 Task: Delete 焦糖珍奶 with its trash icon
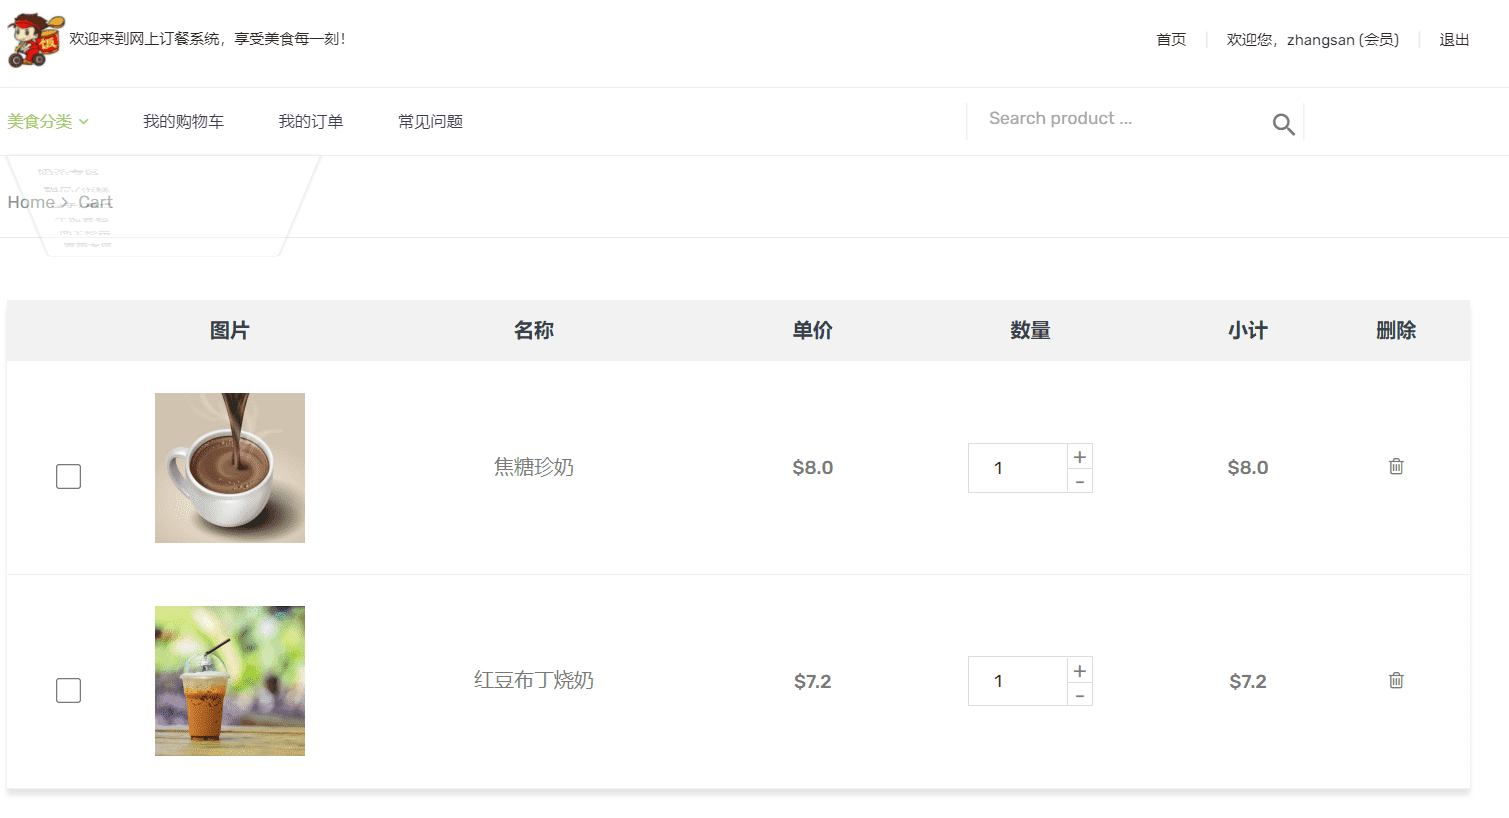click(x=1396, y=466)
